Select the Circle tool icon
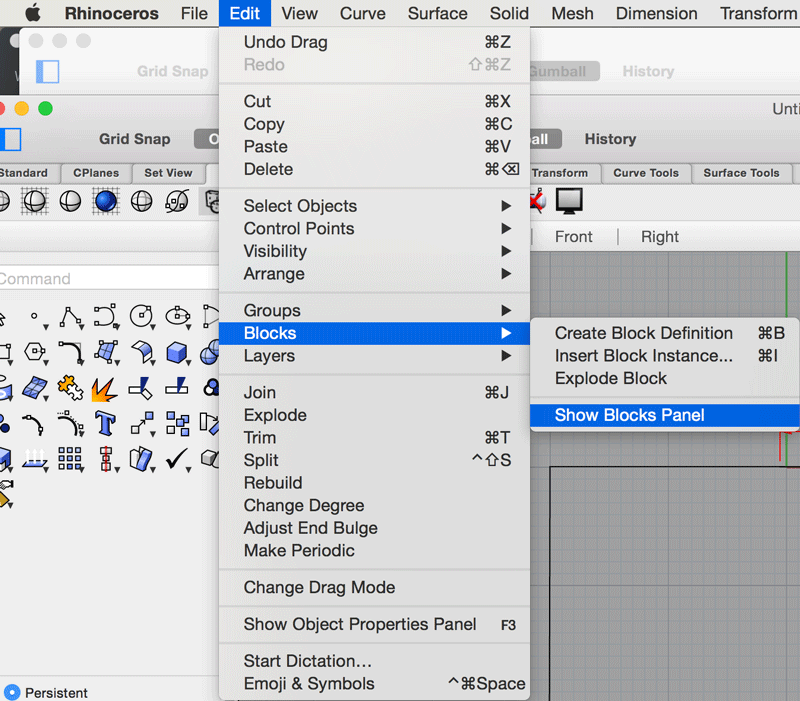This screenshot has width=800, height=701. click(x=141, y=317)
